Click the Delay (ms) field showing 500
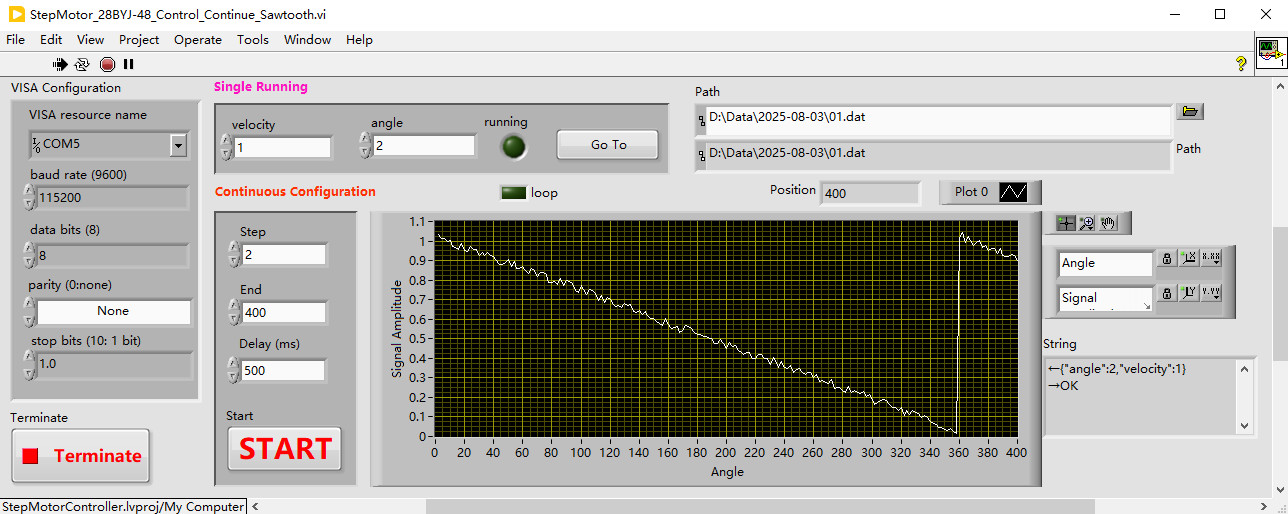The image size is (1288, 514). (x=283, y=371)
